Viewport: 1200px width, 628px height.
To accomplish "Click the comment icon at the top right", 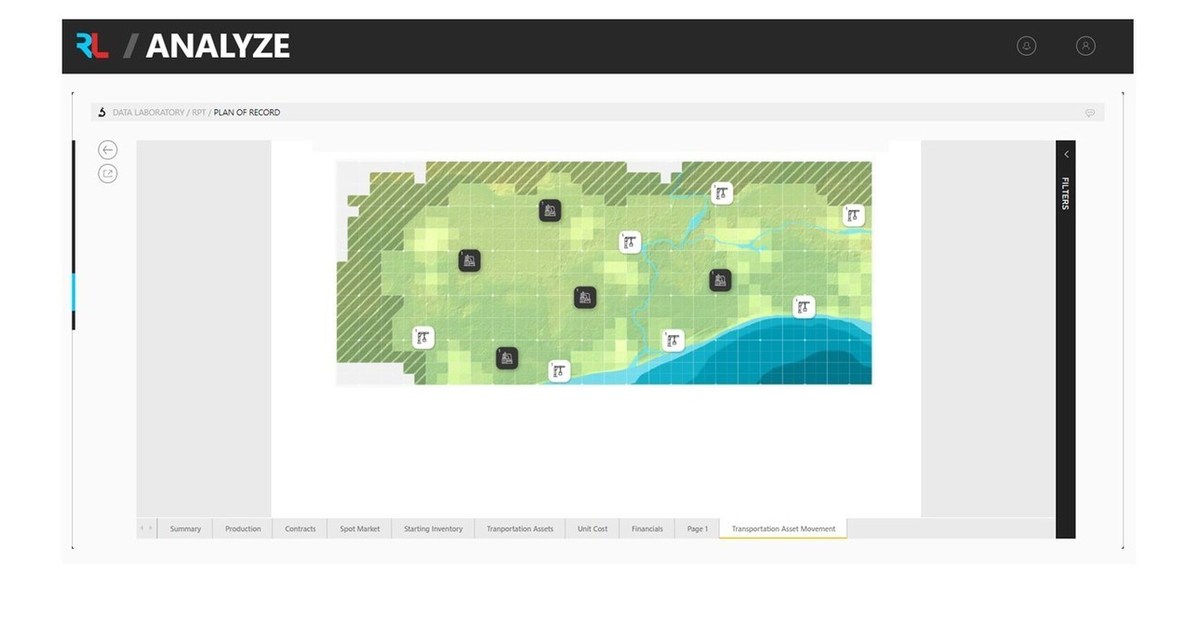I will [x=1089, y=112].
